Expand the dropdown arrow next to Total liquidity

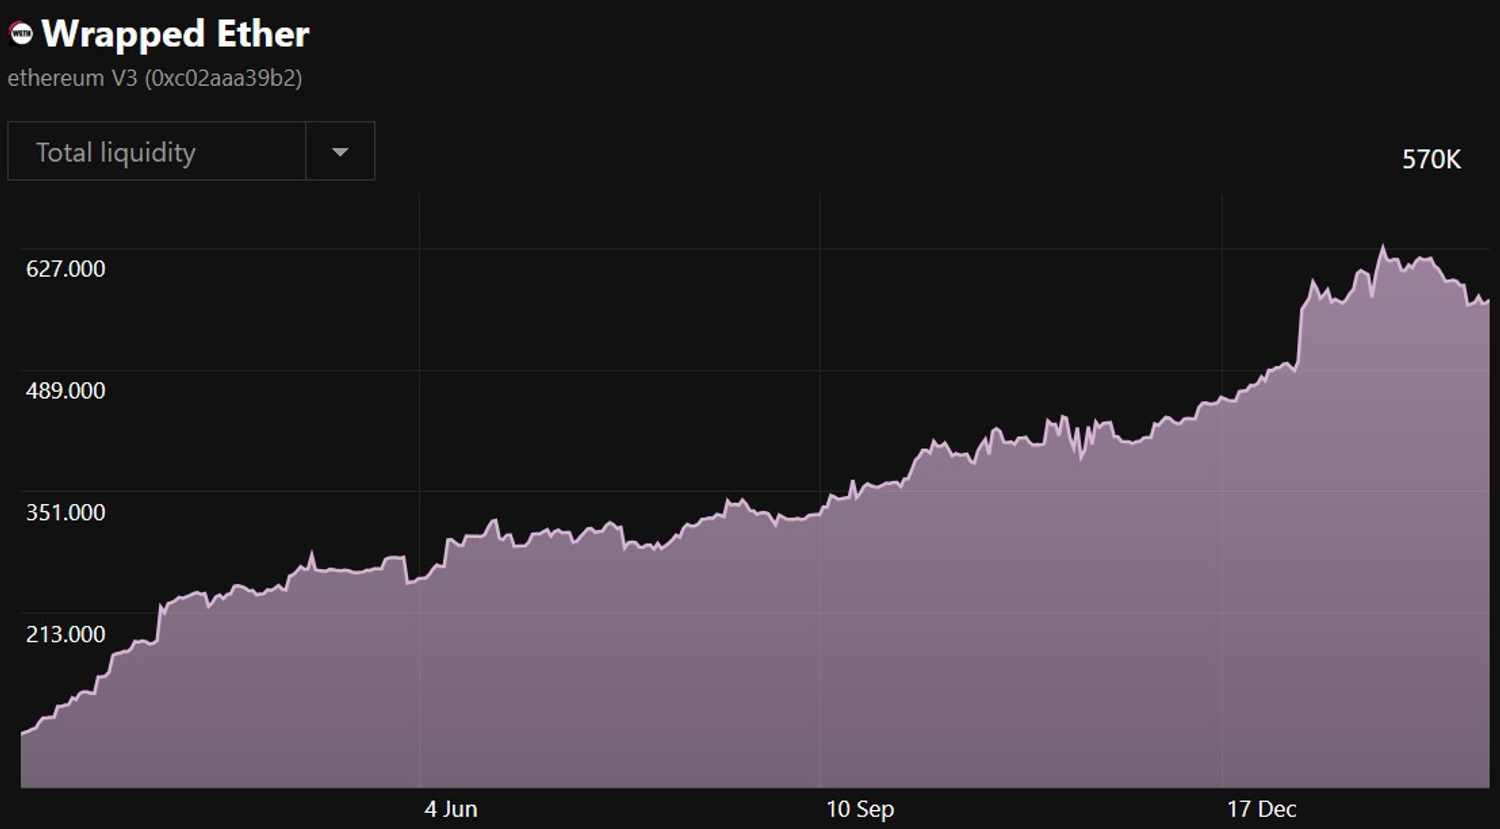tap(340, 152)
